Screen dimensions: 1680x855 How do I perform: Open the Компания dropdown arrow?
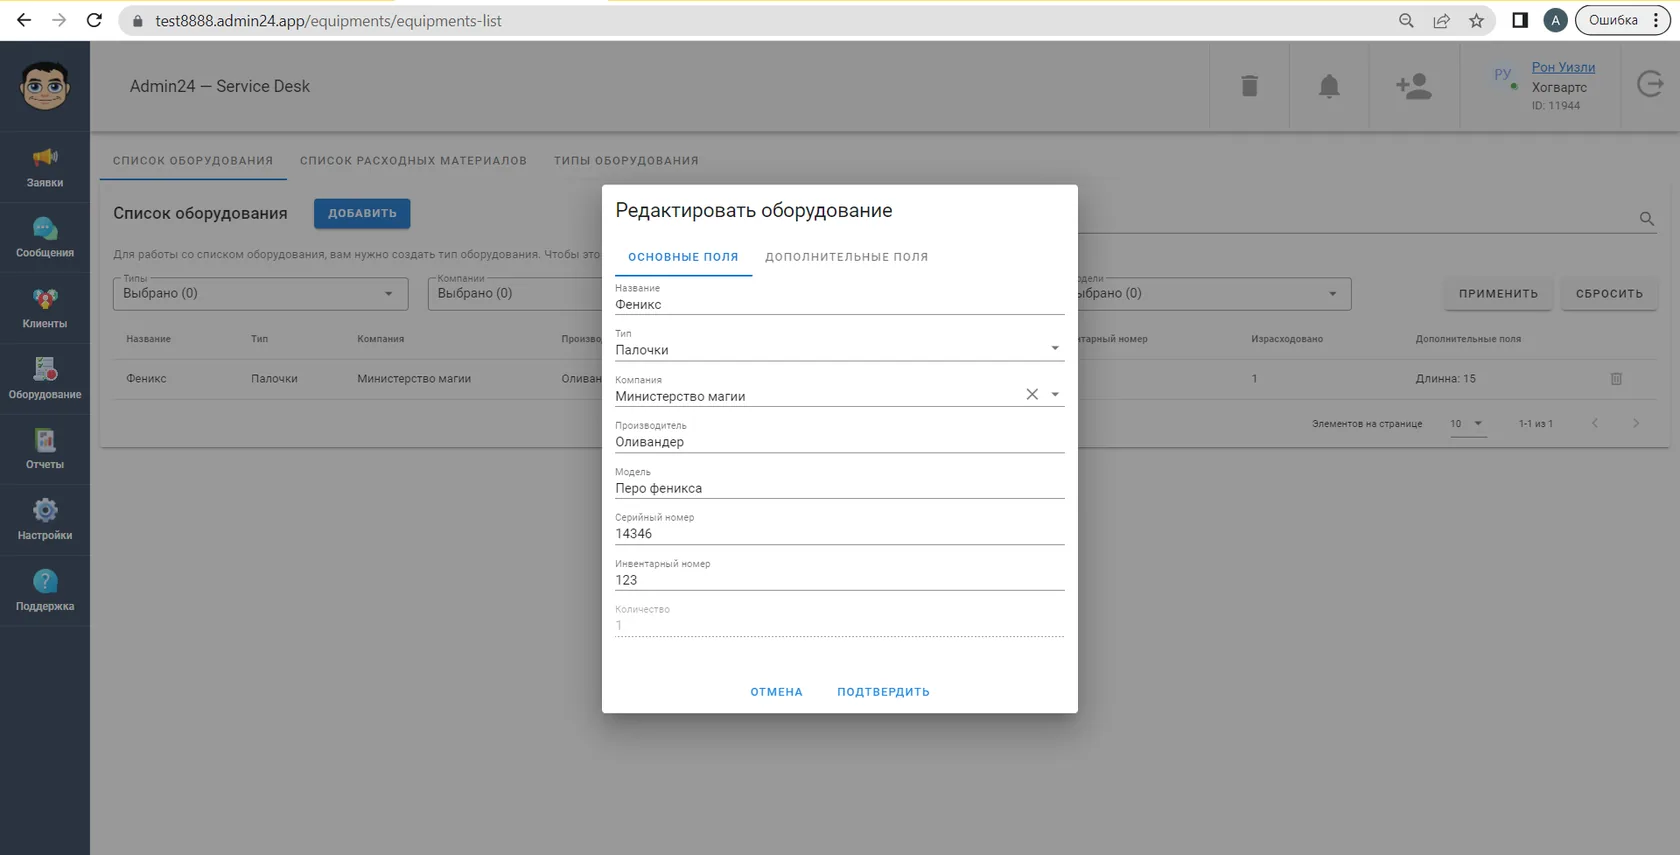click(1055, 395)
